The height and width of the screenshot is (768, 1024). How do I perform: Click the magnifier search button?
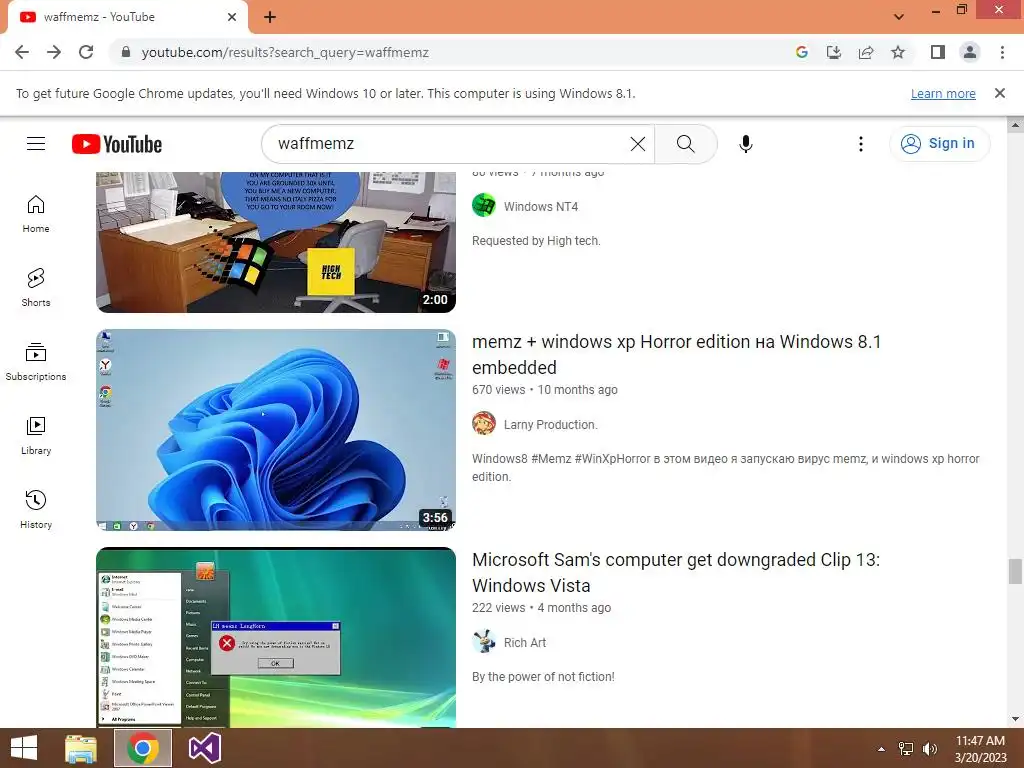(x=686, y=144)
